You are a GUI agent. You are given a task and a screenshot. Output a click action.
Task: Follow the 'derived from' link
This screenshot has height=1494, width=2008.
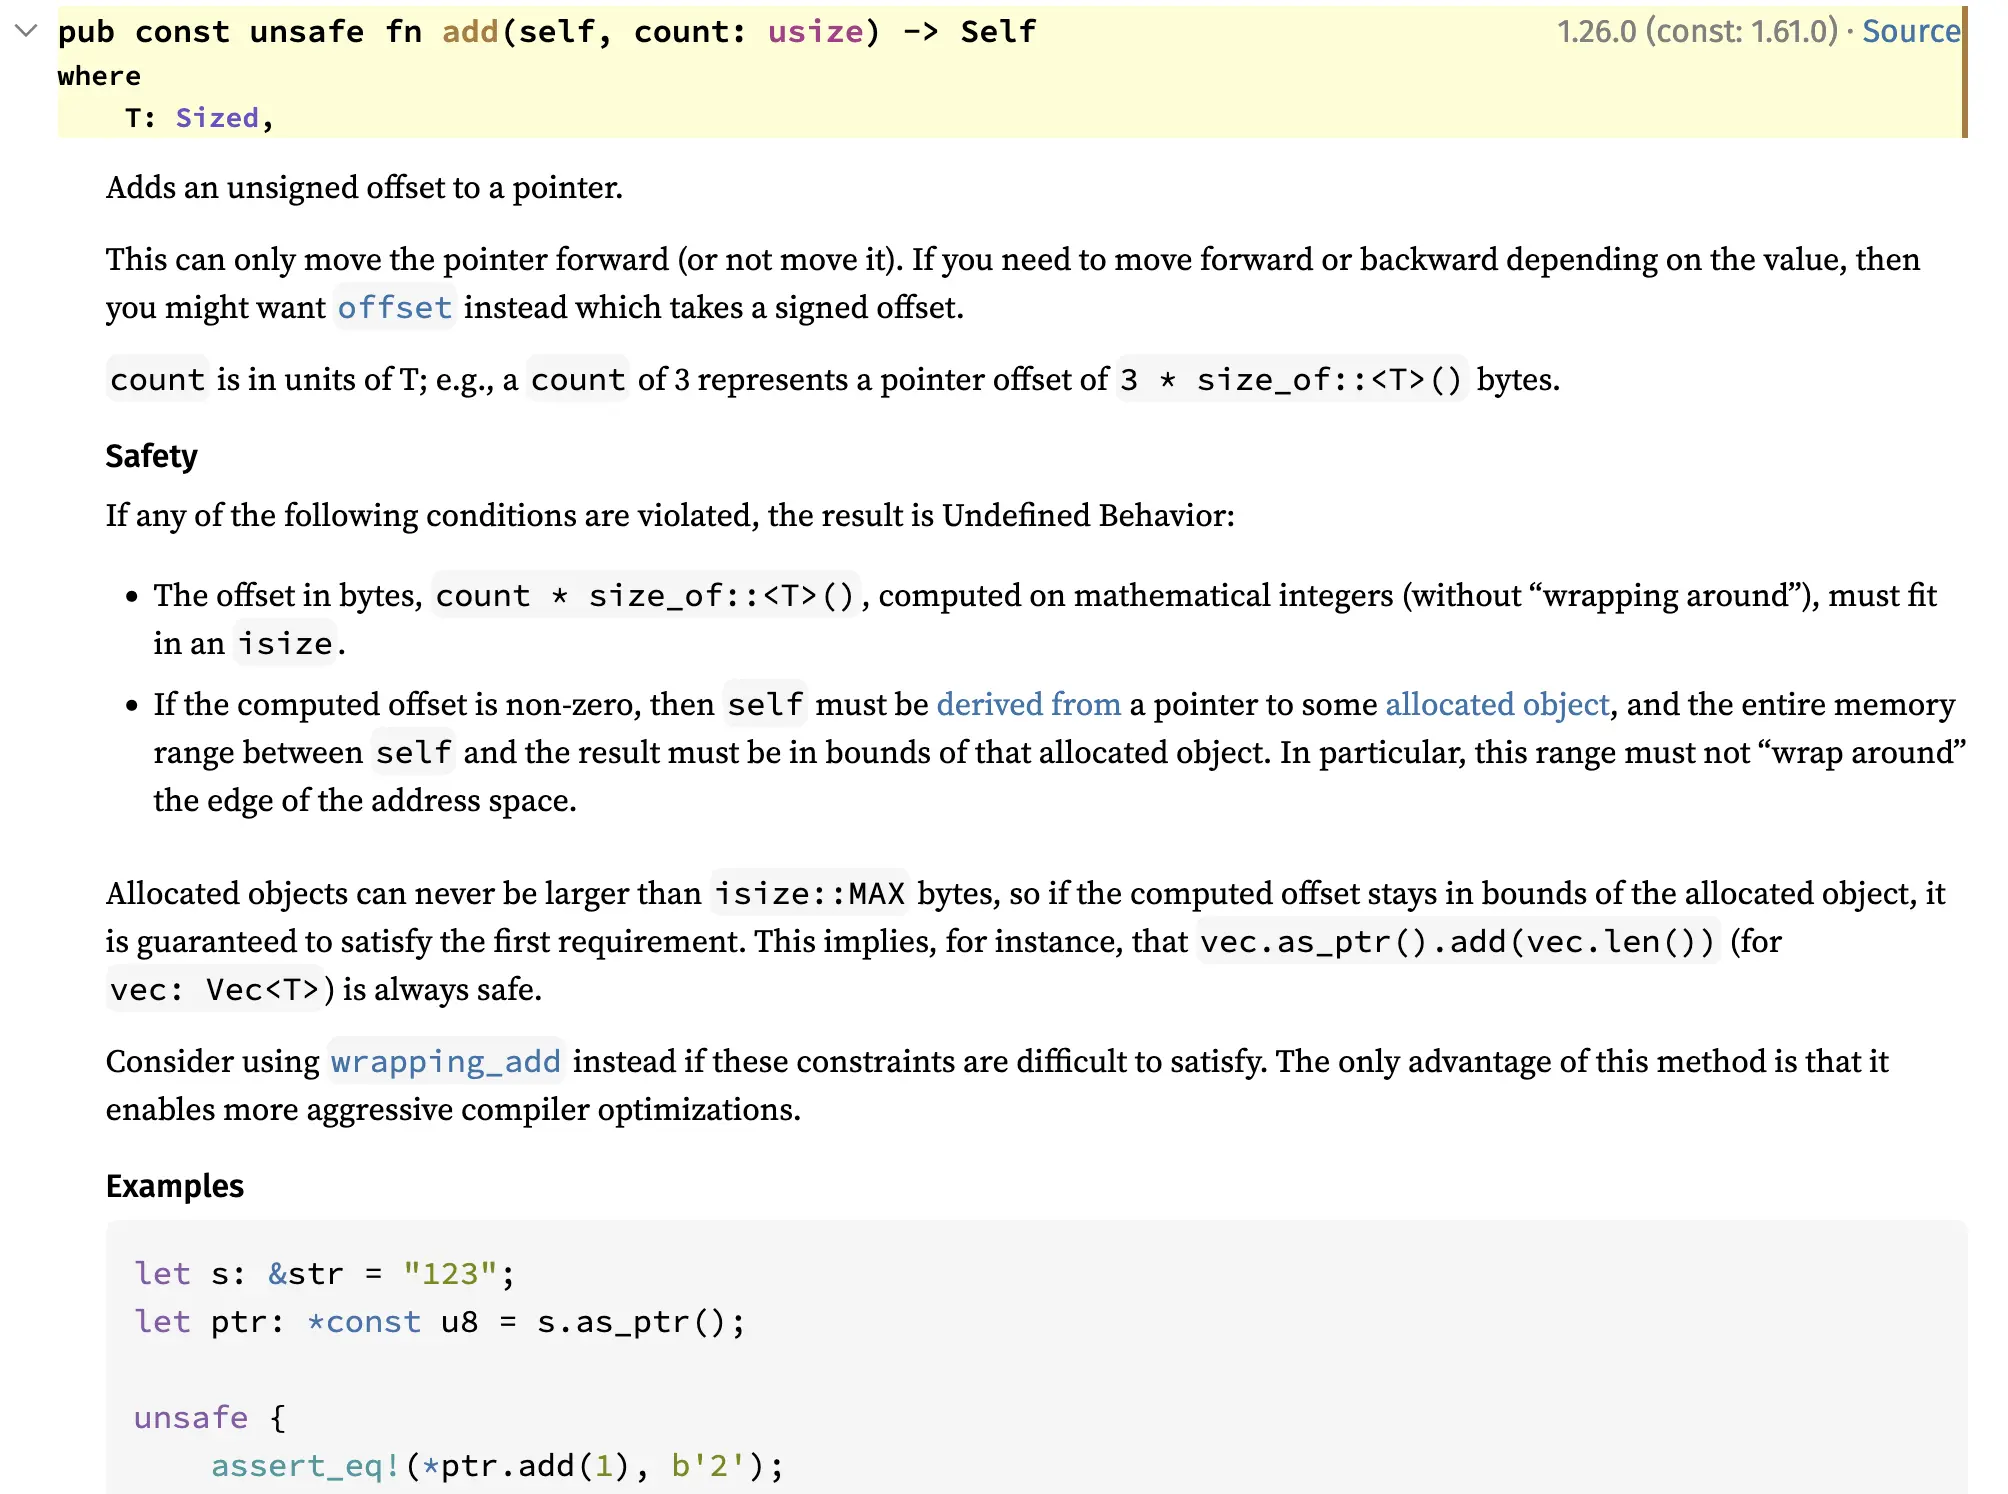tap(1028, 705)
